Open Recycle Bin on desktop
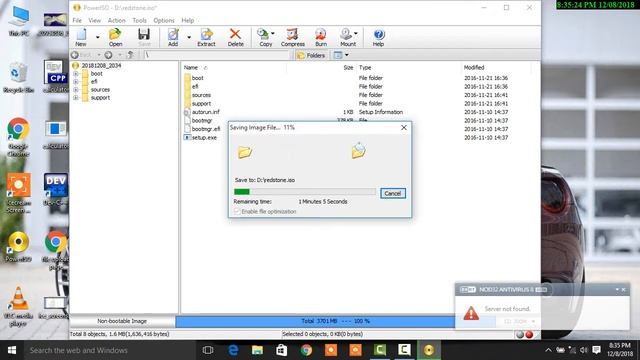The image size is (640, 360). 18,78
